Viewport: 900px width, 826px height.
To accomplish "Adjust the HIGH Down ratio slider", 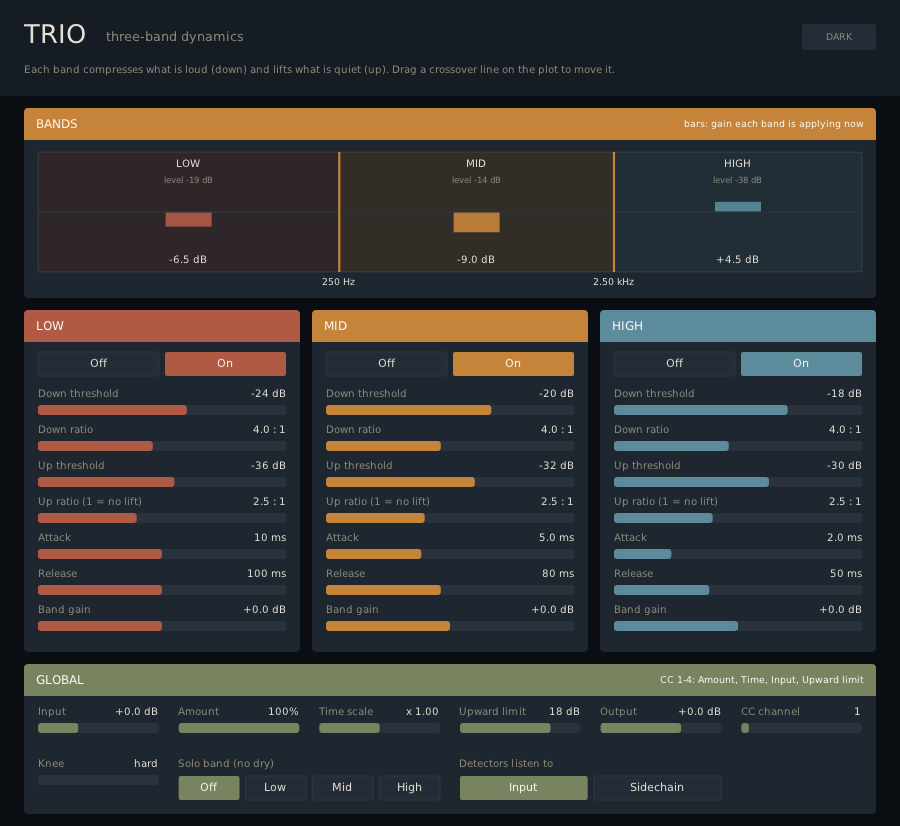I will pyautogui.click(x=738, y=446).
